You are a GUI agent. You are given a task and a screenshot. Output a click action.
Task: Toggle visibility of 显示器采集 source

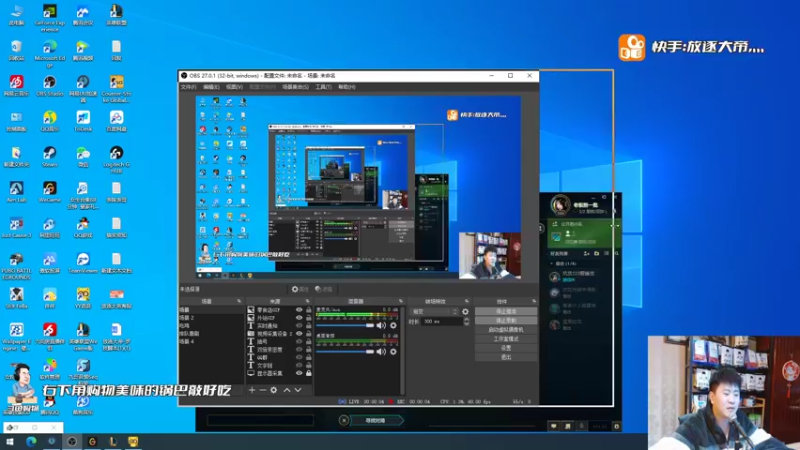[299, 373]
